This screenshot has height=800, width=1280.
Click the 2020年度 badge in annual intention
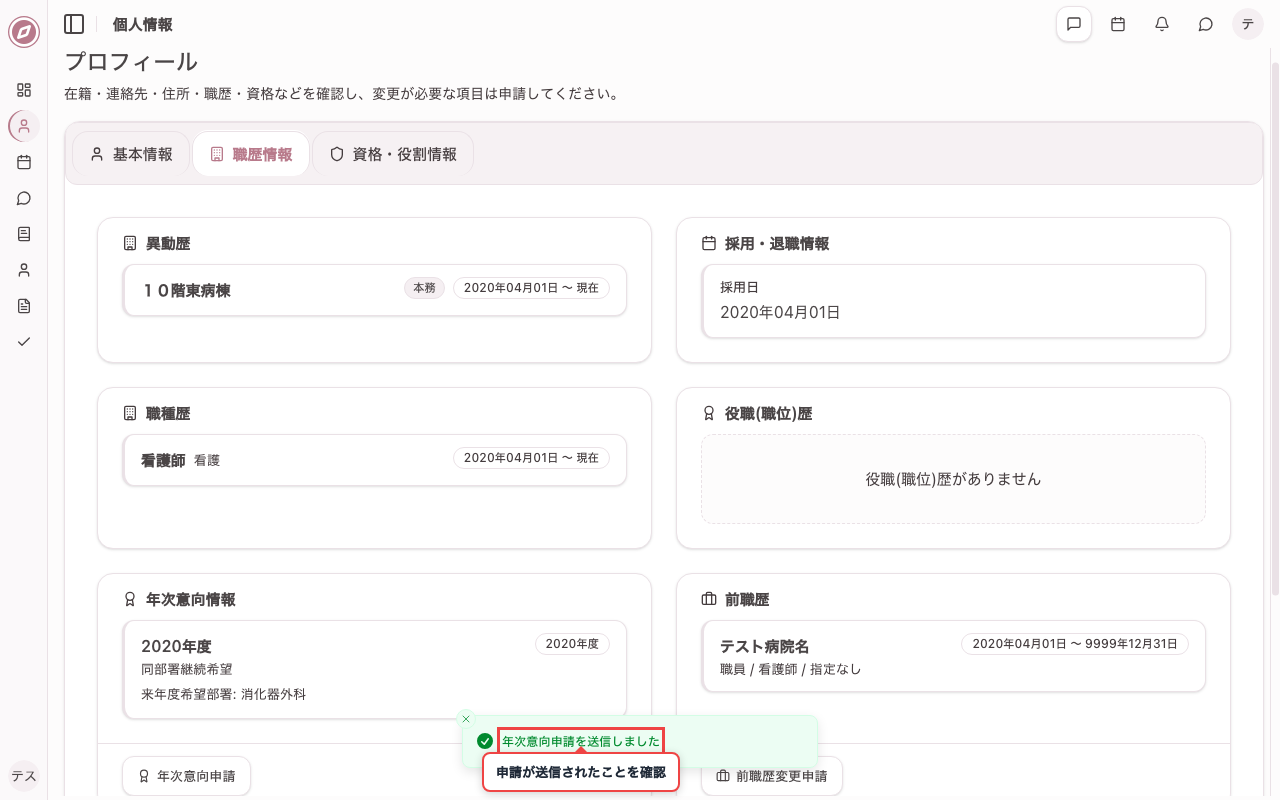pyautogui.click(x=572, y=644)
